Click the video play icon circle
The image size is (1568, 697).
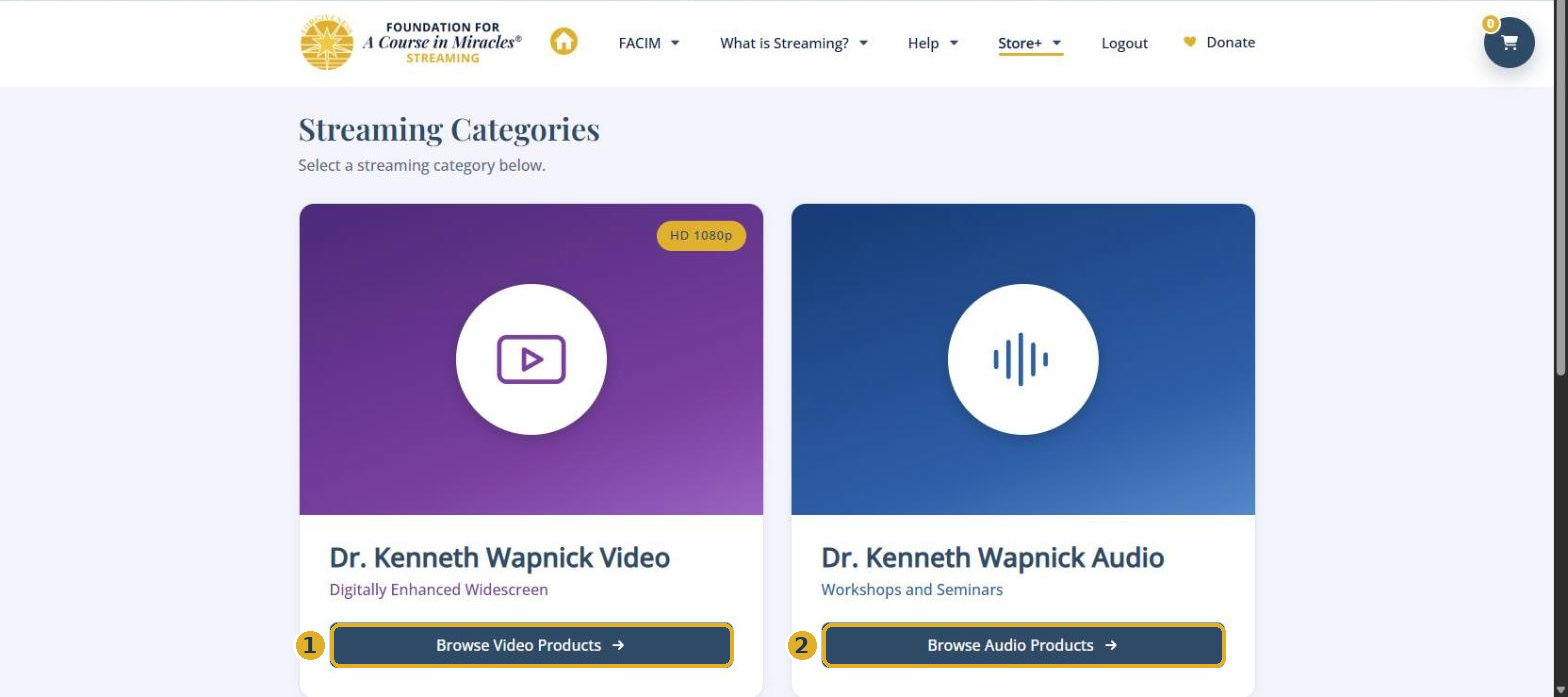pyautogui.click(x=531, y=359)
